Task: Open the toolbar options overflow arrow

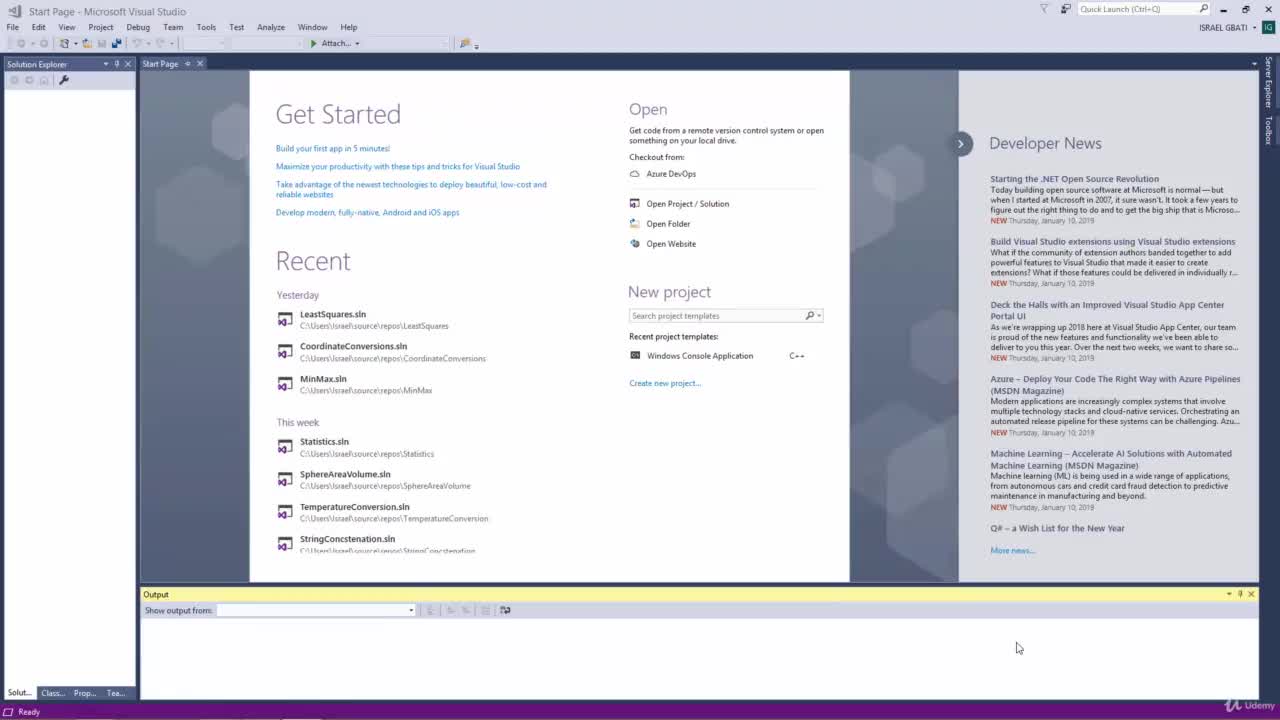Action: [477, 45]
